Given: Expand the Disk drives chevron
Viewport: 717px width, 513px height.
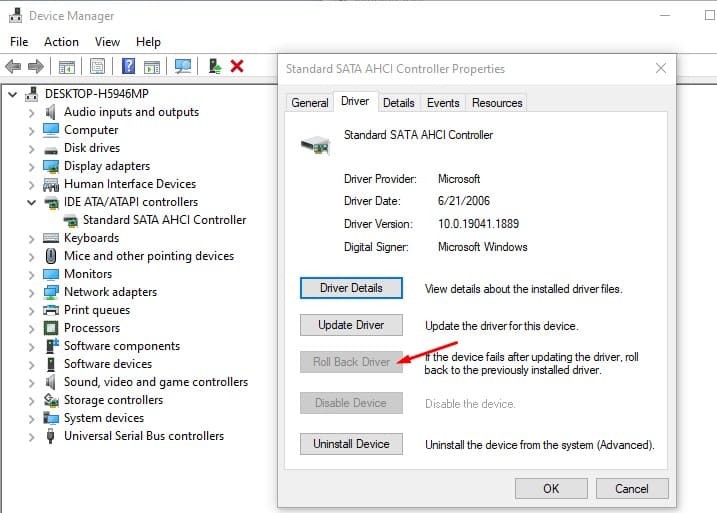Looking at the screenshot, I should pos(31,149).
